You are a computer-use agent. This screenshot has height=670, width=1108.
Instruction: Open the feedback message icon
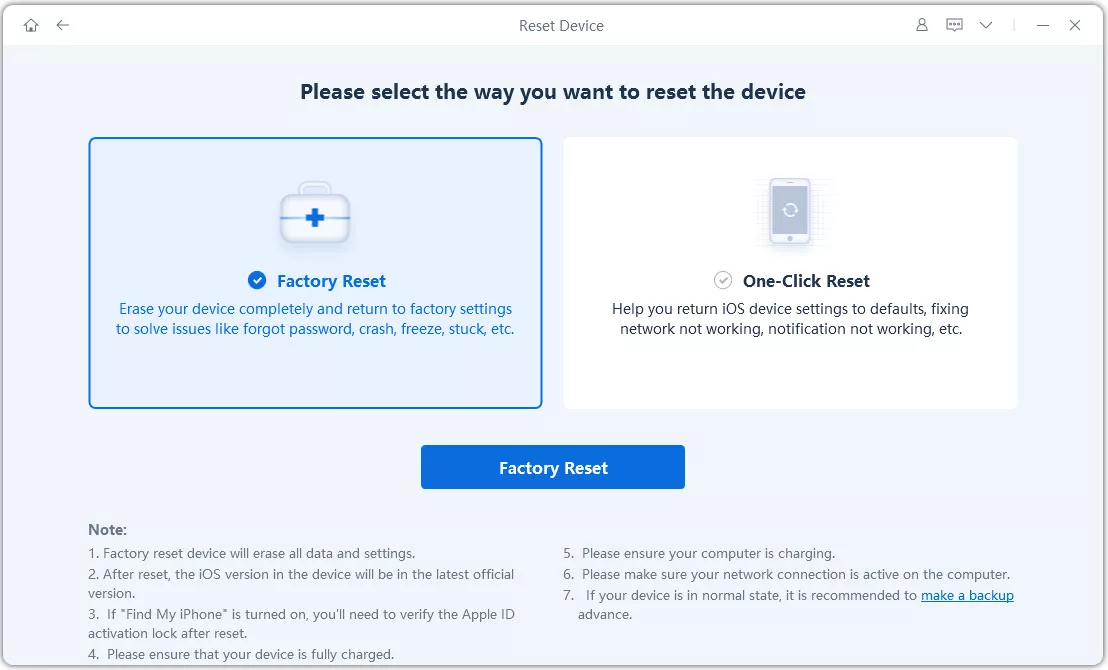[953, 25]
